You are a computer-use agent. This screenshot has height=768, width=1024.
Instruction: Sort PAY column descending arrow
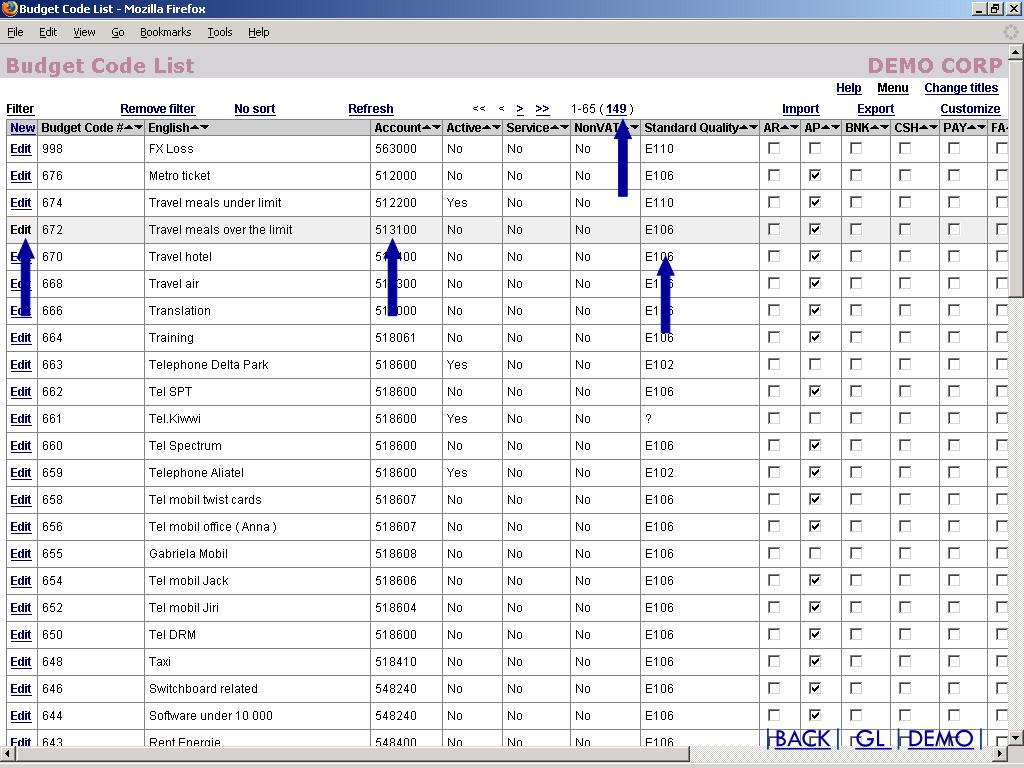[x=981, y=127]
